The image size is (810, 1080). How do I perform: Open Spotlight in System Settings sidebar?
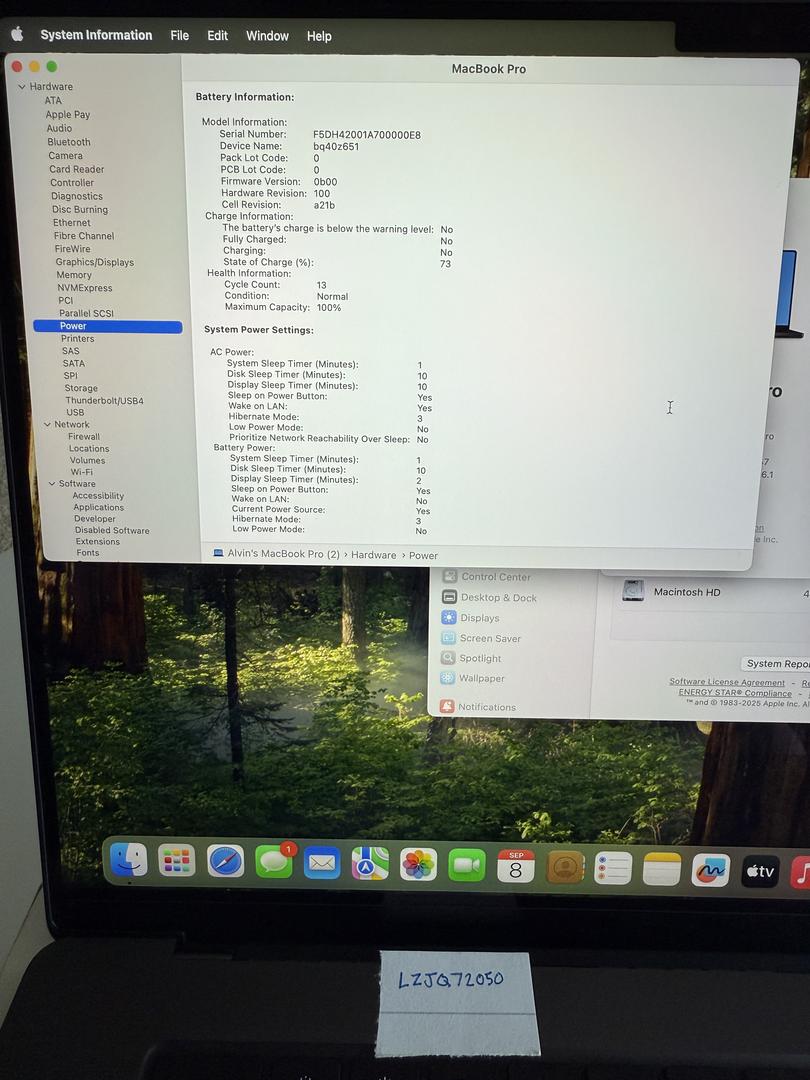click(471, 658)
